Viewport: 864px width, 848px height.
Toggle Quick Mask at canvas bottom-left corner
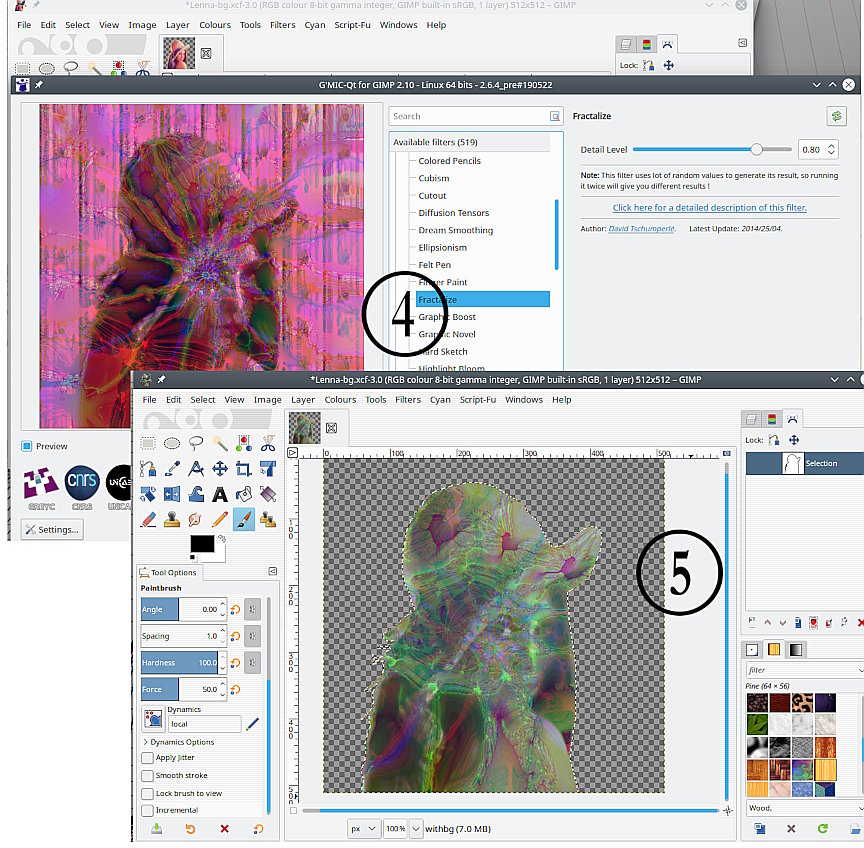coord(293,811)
